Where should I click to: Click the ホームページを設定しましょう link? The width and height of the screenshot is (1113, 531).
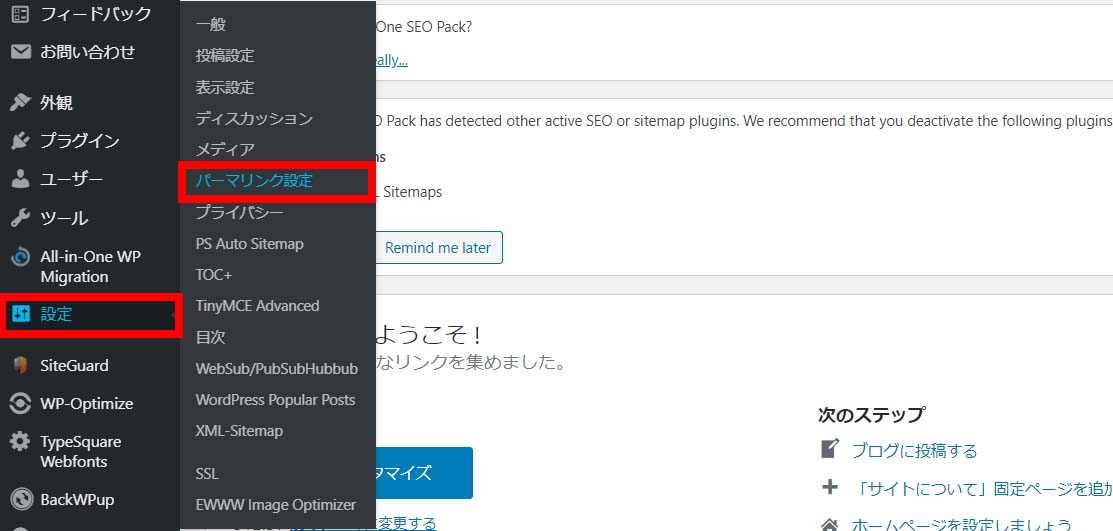pos(961,524)
